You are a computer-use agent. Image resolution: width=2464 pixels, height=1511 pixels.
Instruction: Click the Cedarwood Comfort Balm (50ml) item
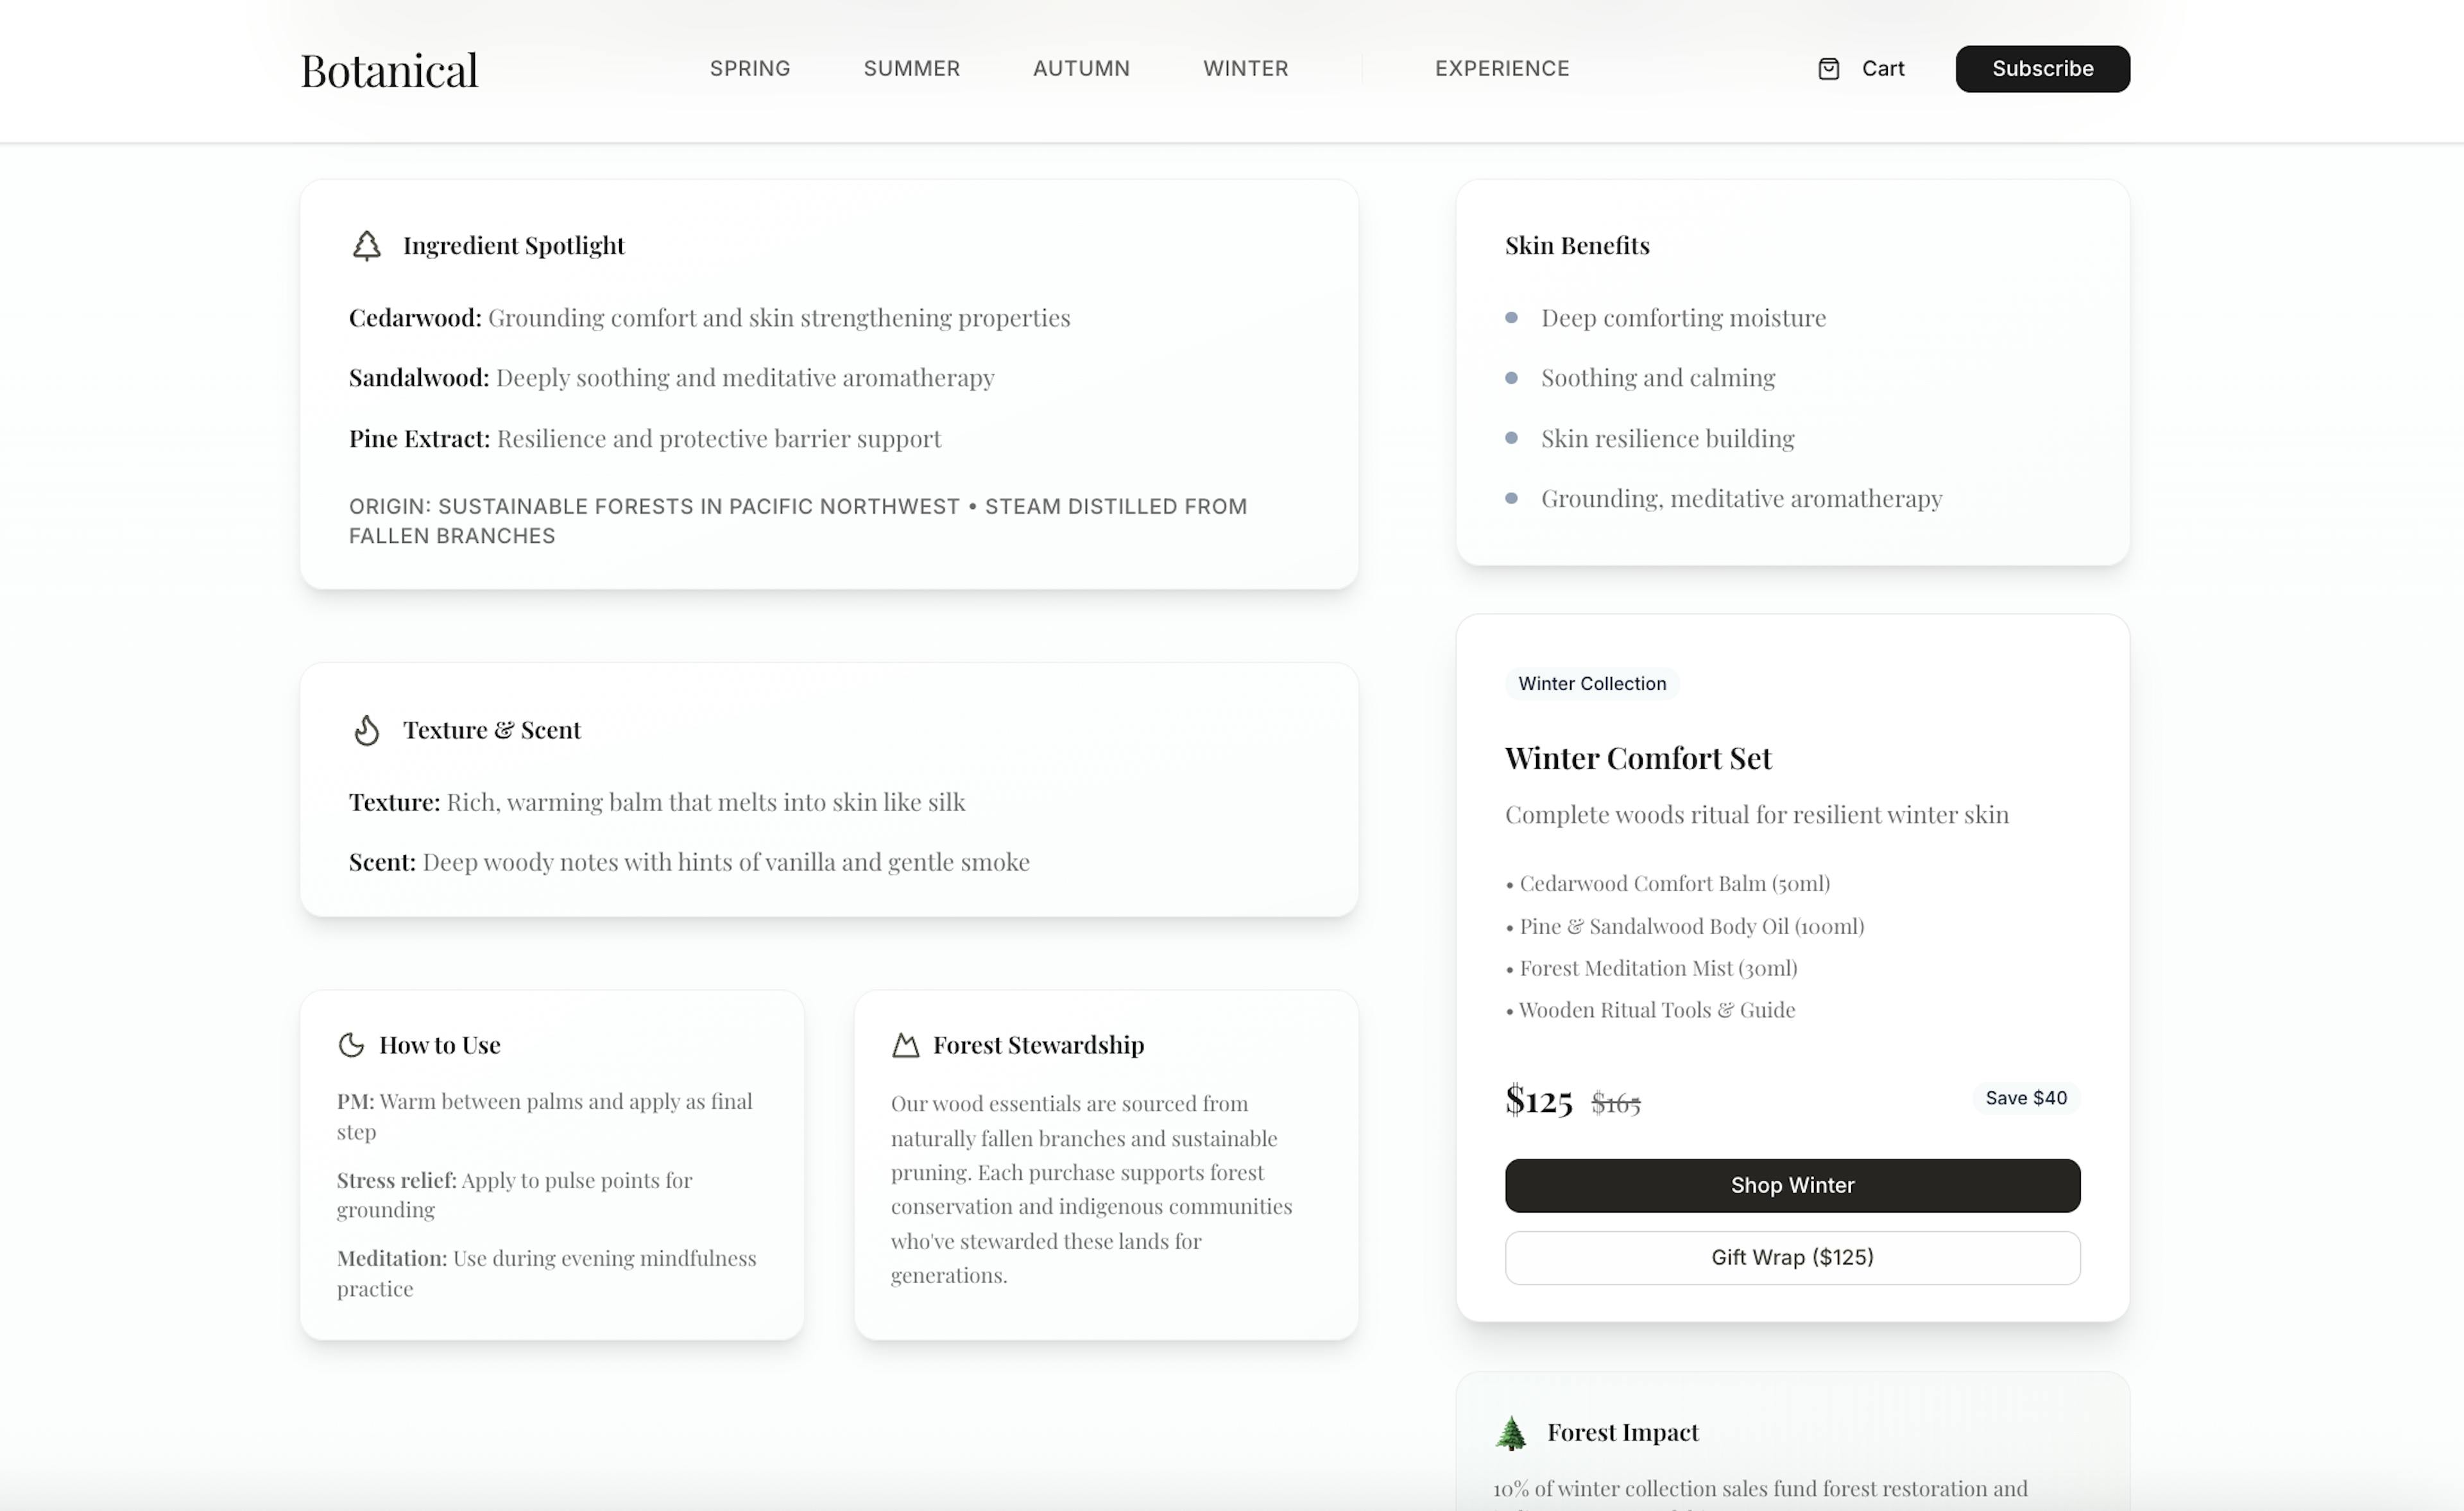point(1667,884)
